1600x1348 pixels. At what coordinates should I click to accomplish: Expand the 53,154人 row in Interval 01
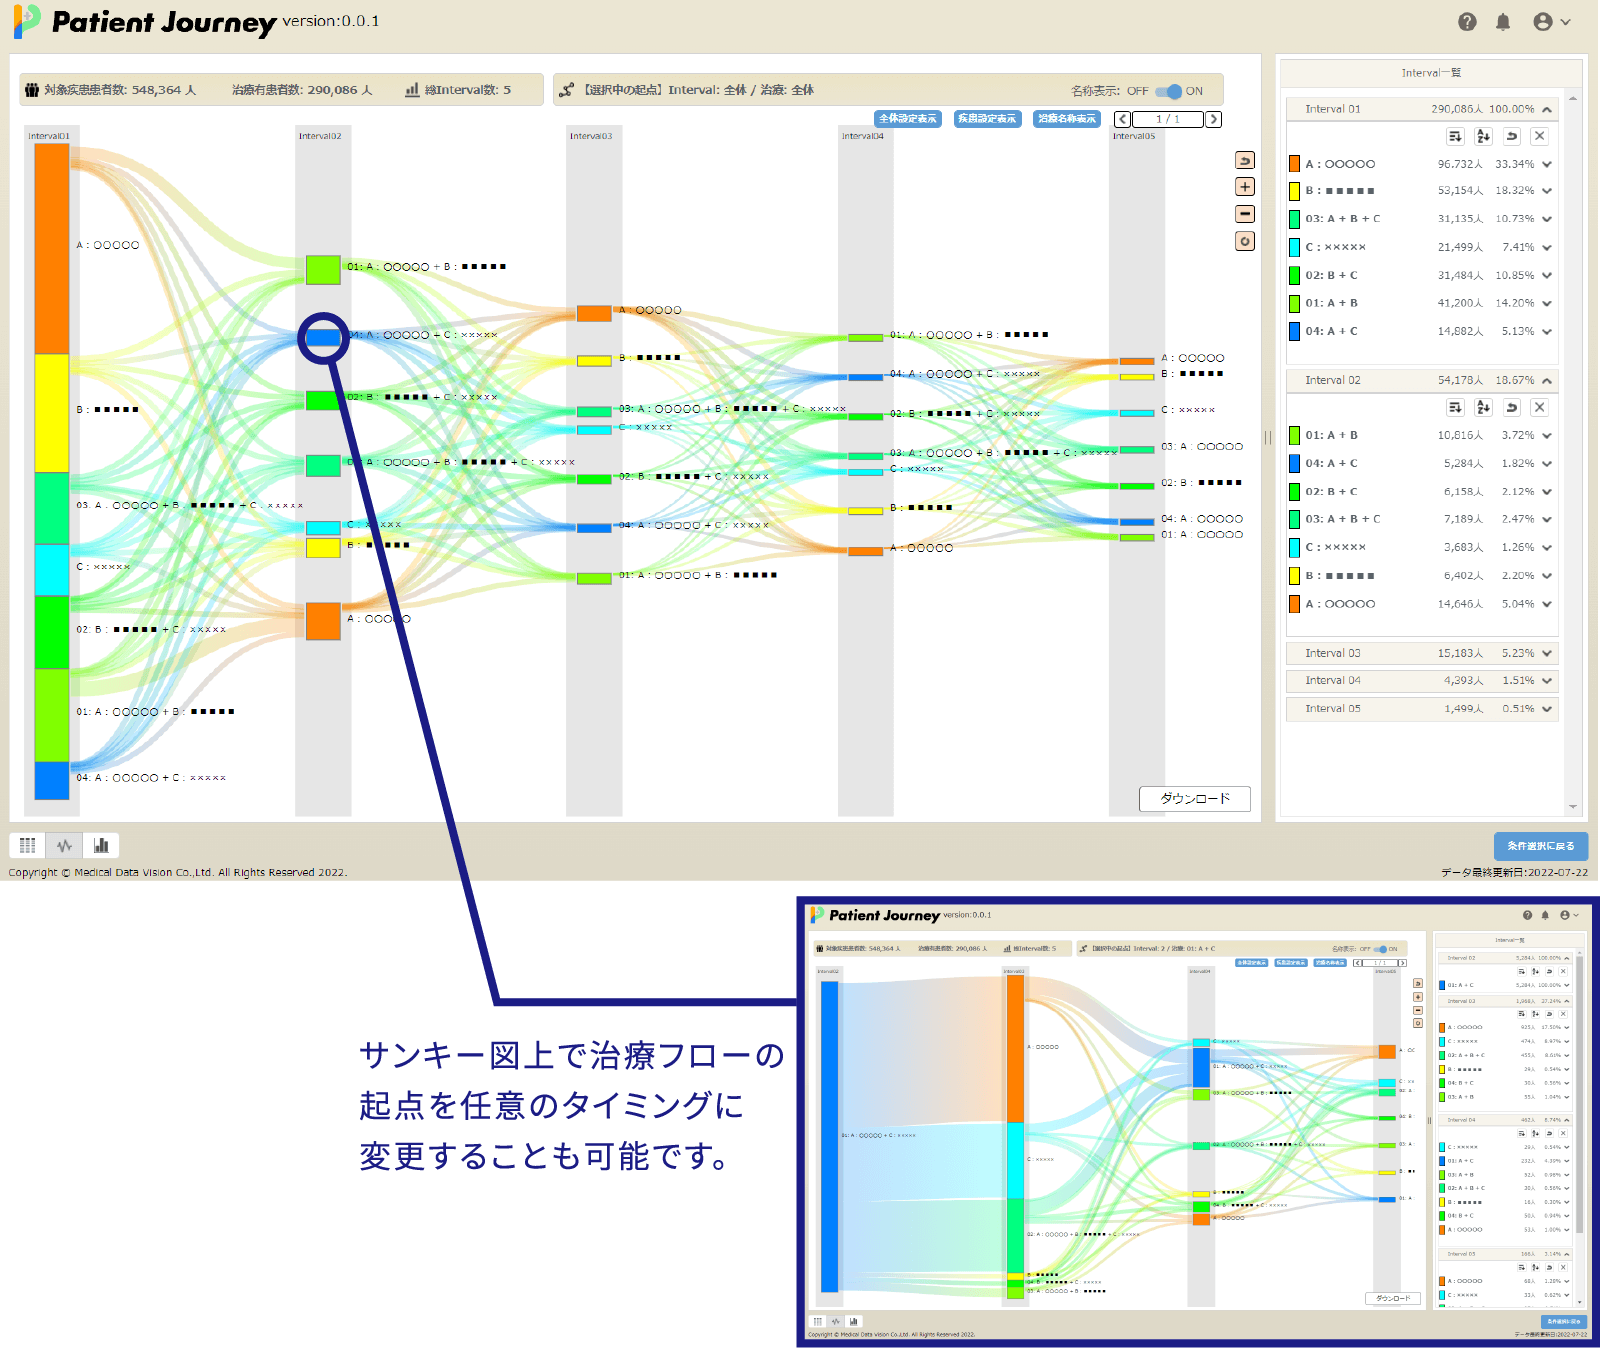(x=1547, y=190)
